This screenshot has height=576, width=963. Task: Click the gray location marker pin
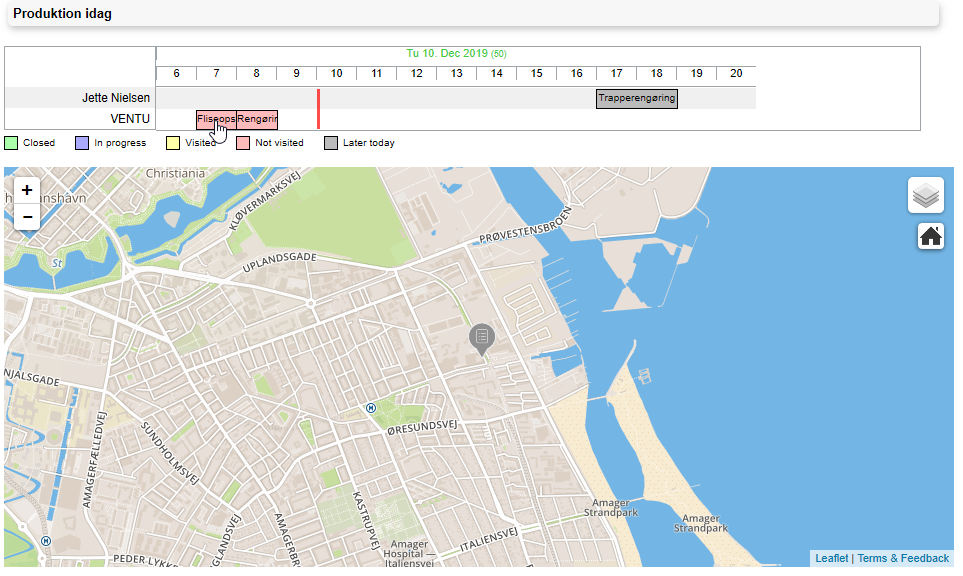482,338
